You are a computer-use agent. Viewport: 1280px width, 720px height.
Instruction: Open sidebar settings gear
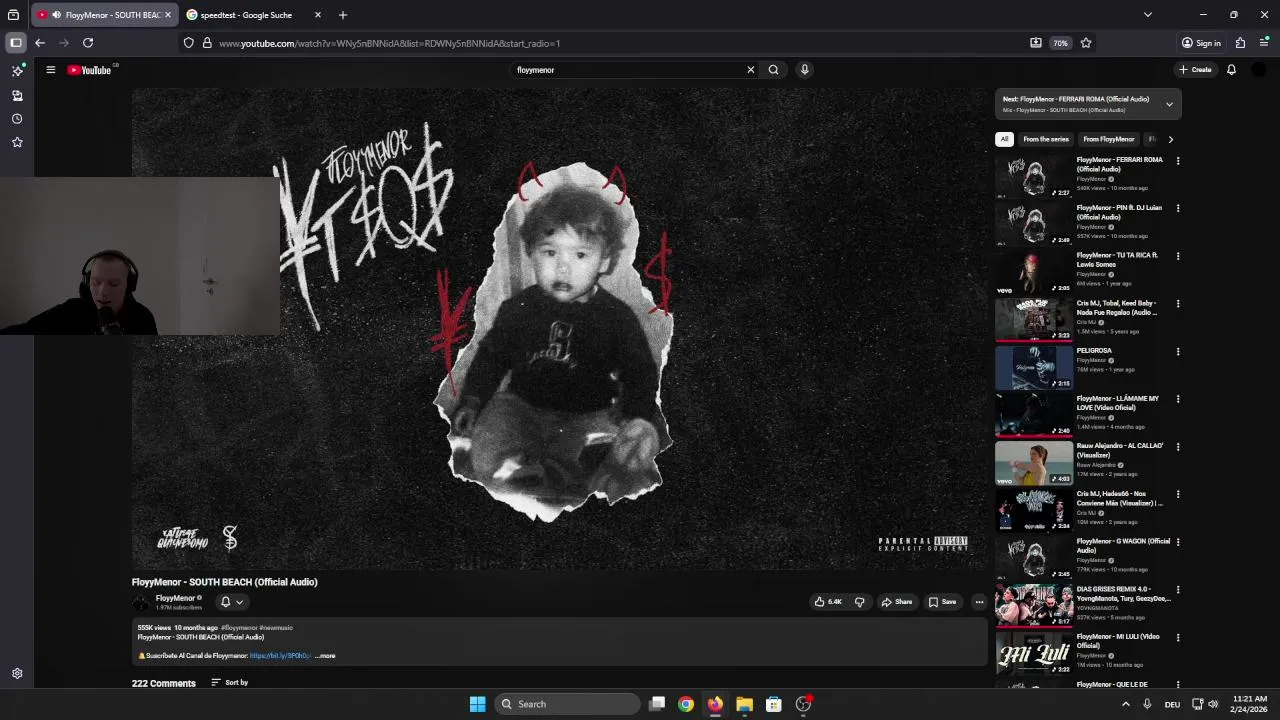pos(17,674)
